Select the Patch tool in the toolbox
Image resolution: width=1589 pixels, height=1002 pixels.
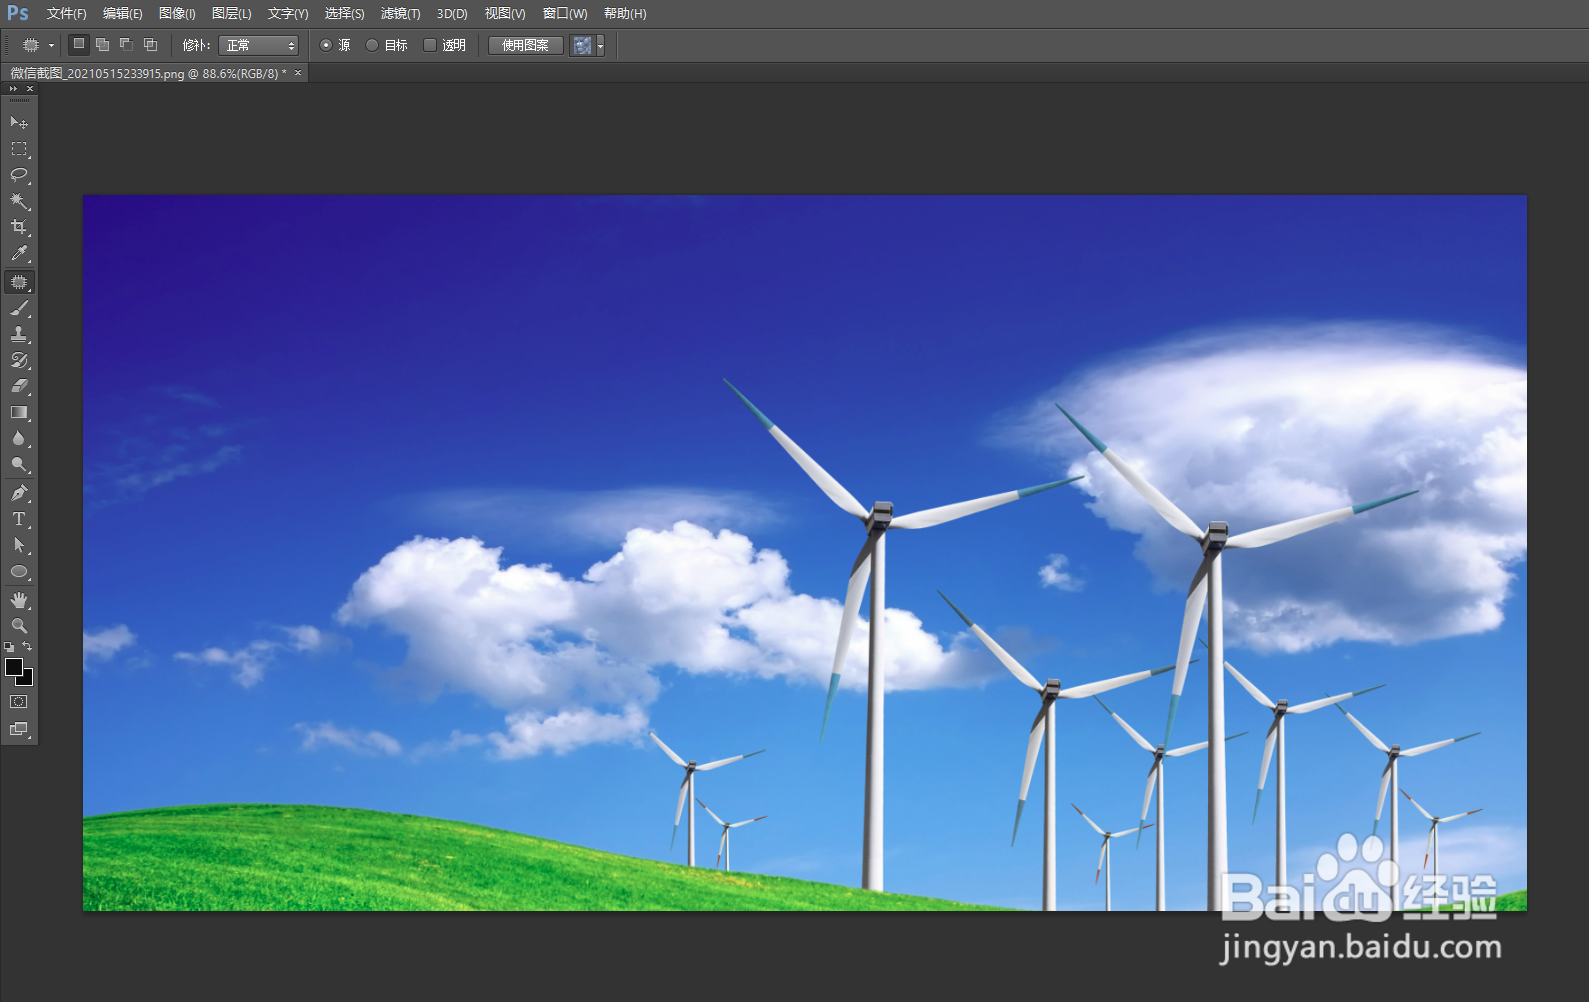(19, 282)
